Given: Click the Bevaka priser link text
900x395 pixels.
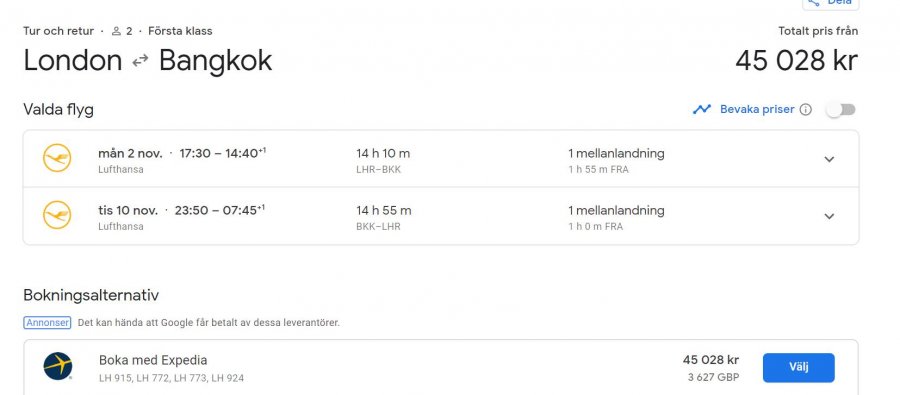Looking at the screenshot, I should click(x=757, y=109).
